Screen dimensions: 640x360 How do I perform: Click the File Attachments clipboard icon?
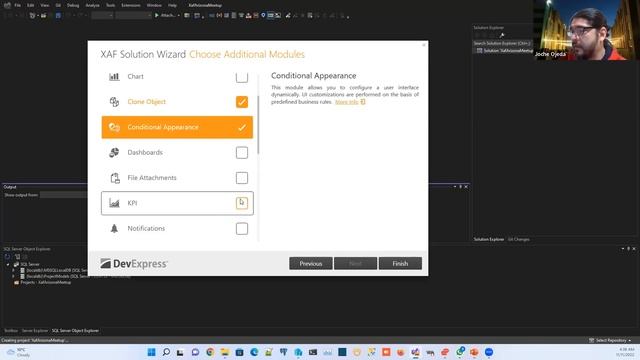(115, 178)
